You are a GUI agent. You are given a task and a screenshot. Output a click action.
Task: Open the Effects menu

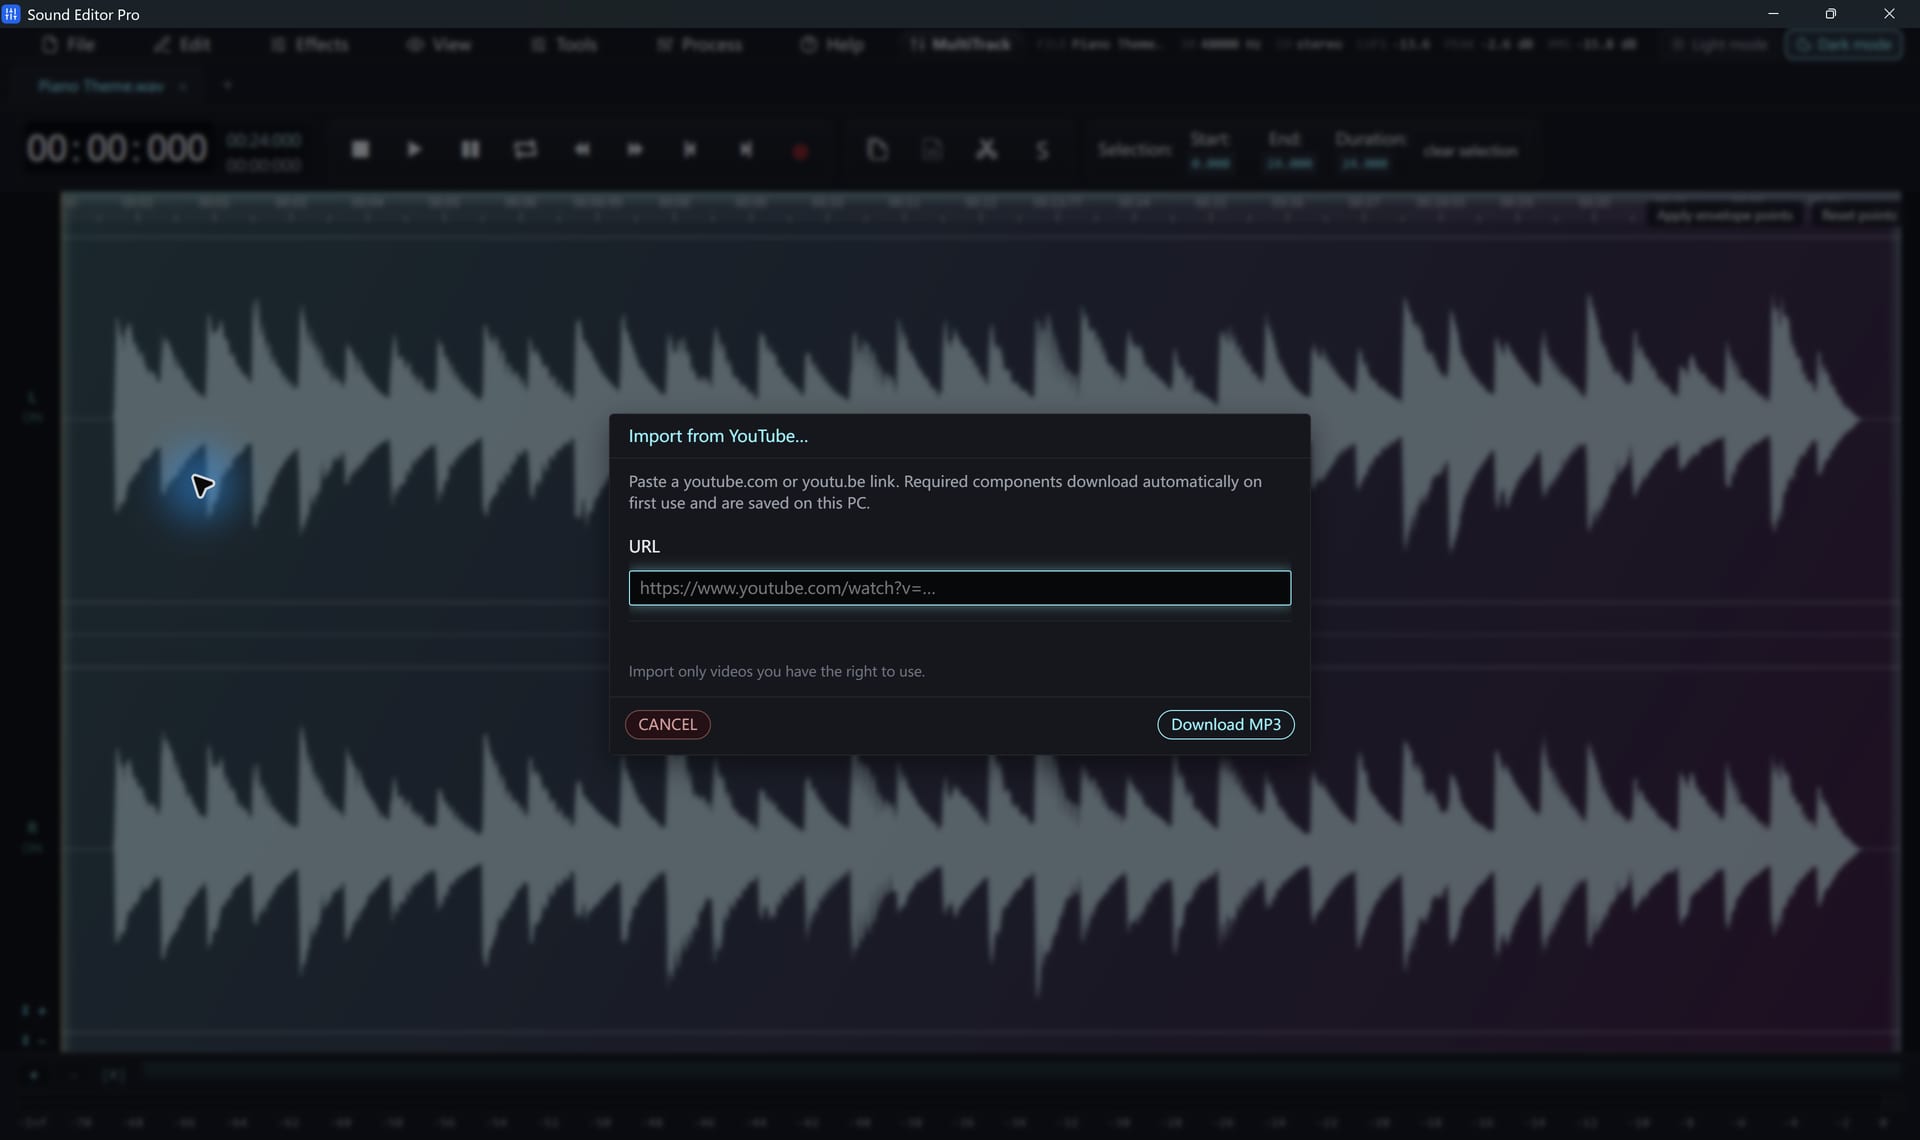coord(310,45)
